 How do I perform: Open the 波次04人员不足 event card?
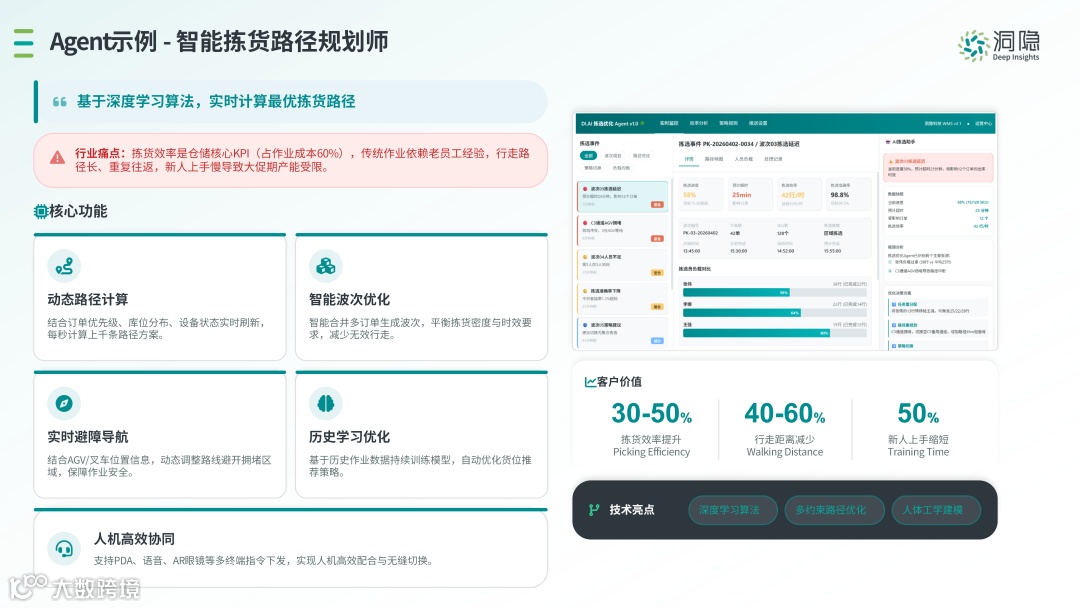click(623, 264)
